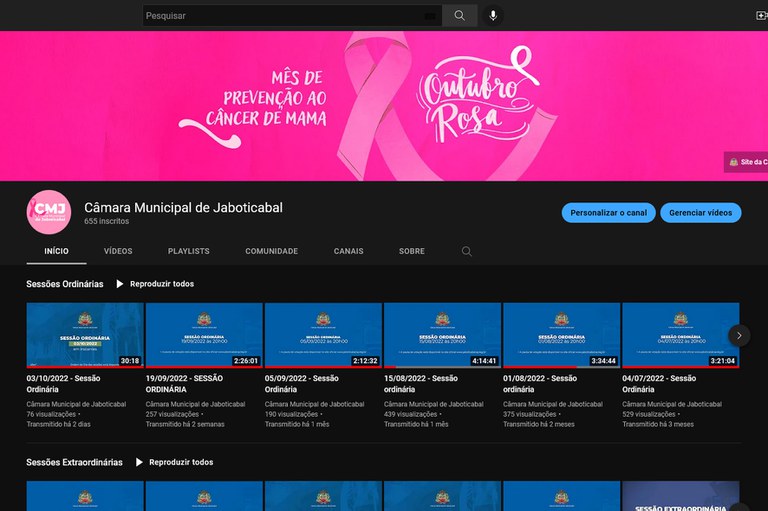
Task: Click the search magnifier button
Action: pos(459,16)
